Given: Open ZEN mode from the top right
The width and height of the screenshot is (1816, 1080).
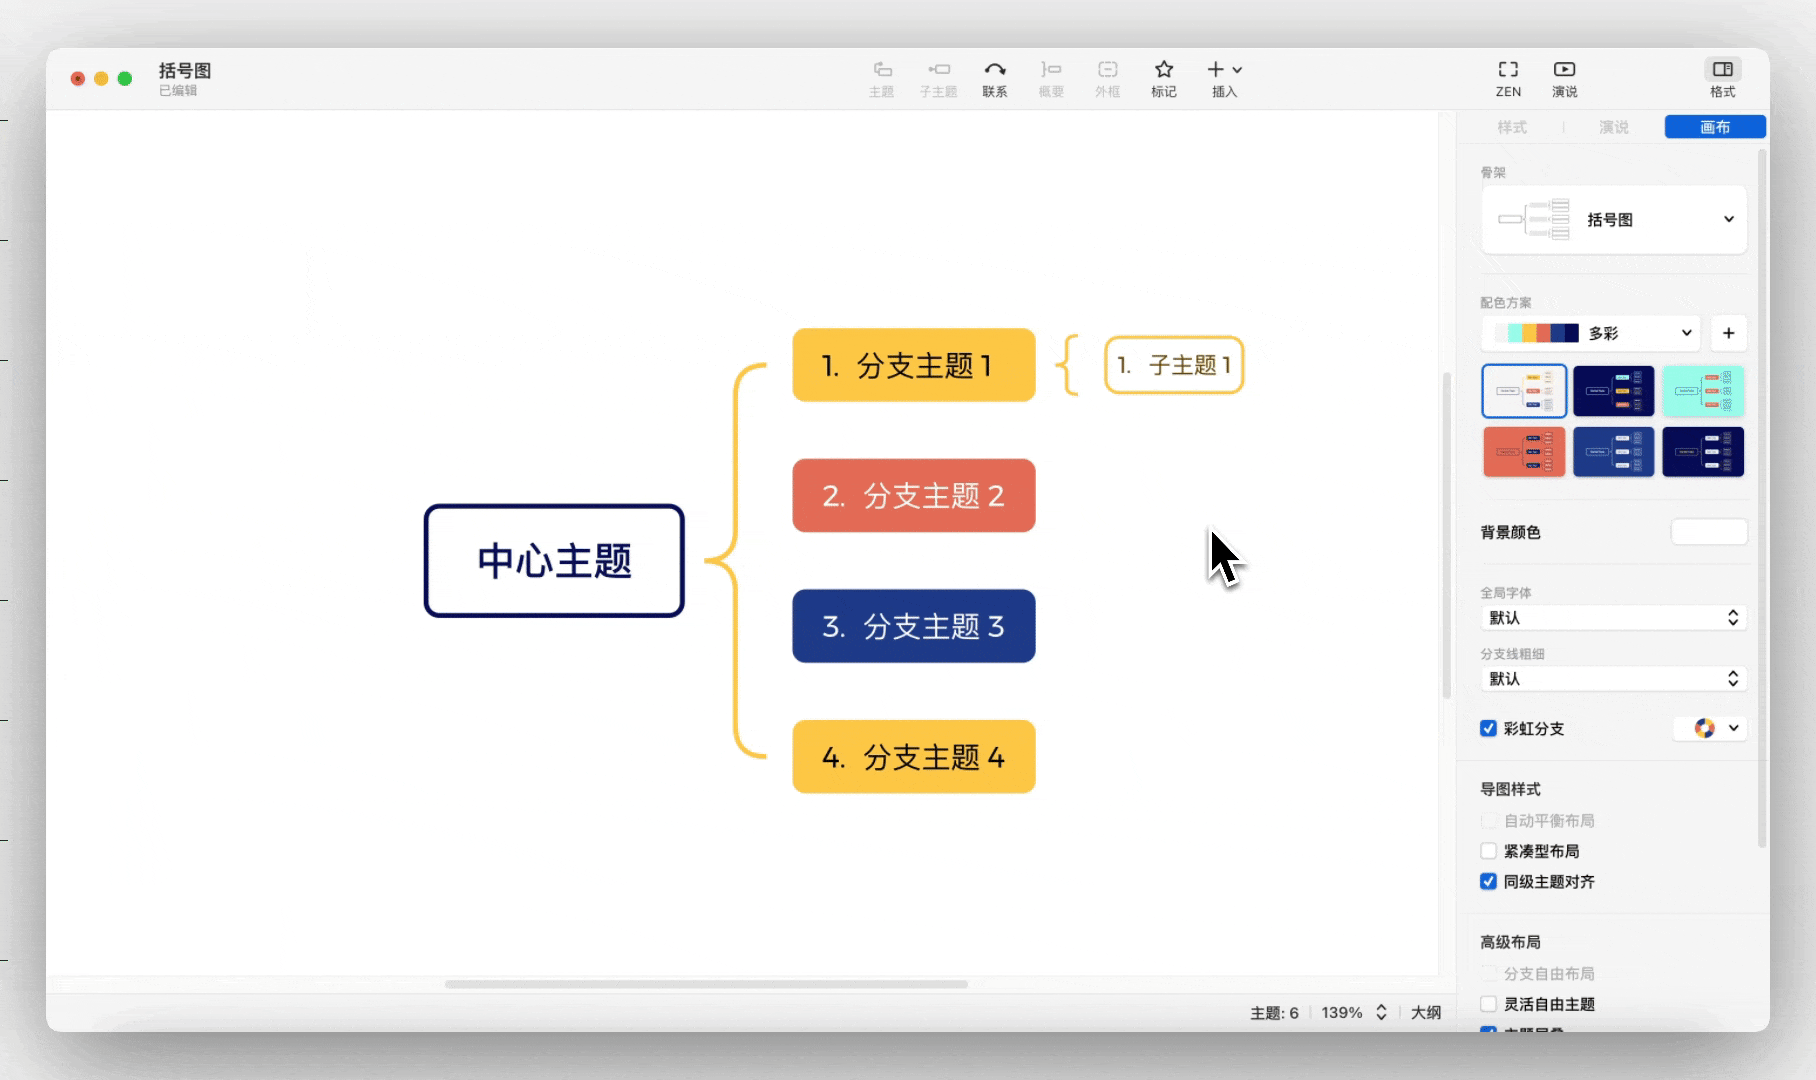Looking at the screenshot, I should 1507,78.
